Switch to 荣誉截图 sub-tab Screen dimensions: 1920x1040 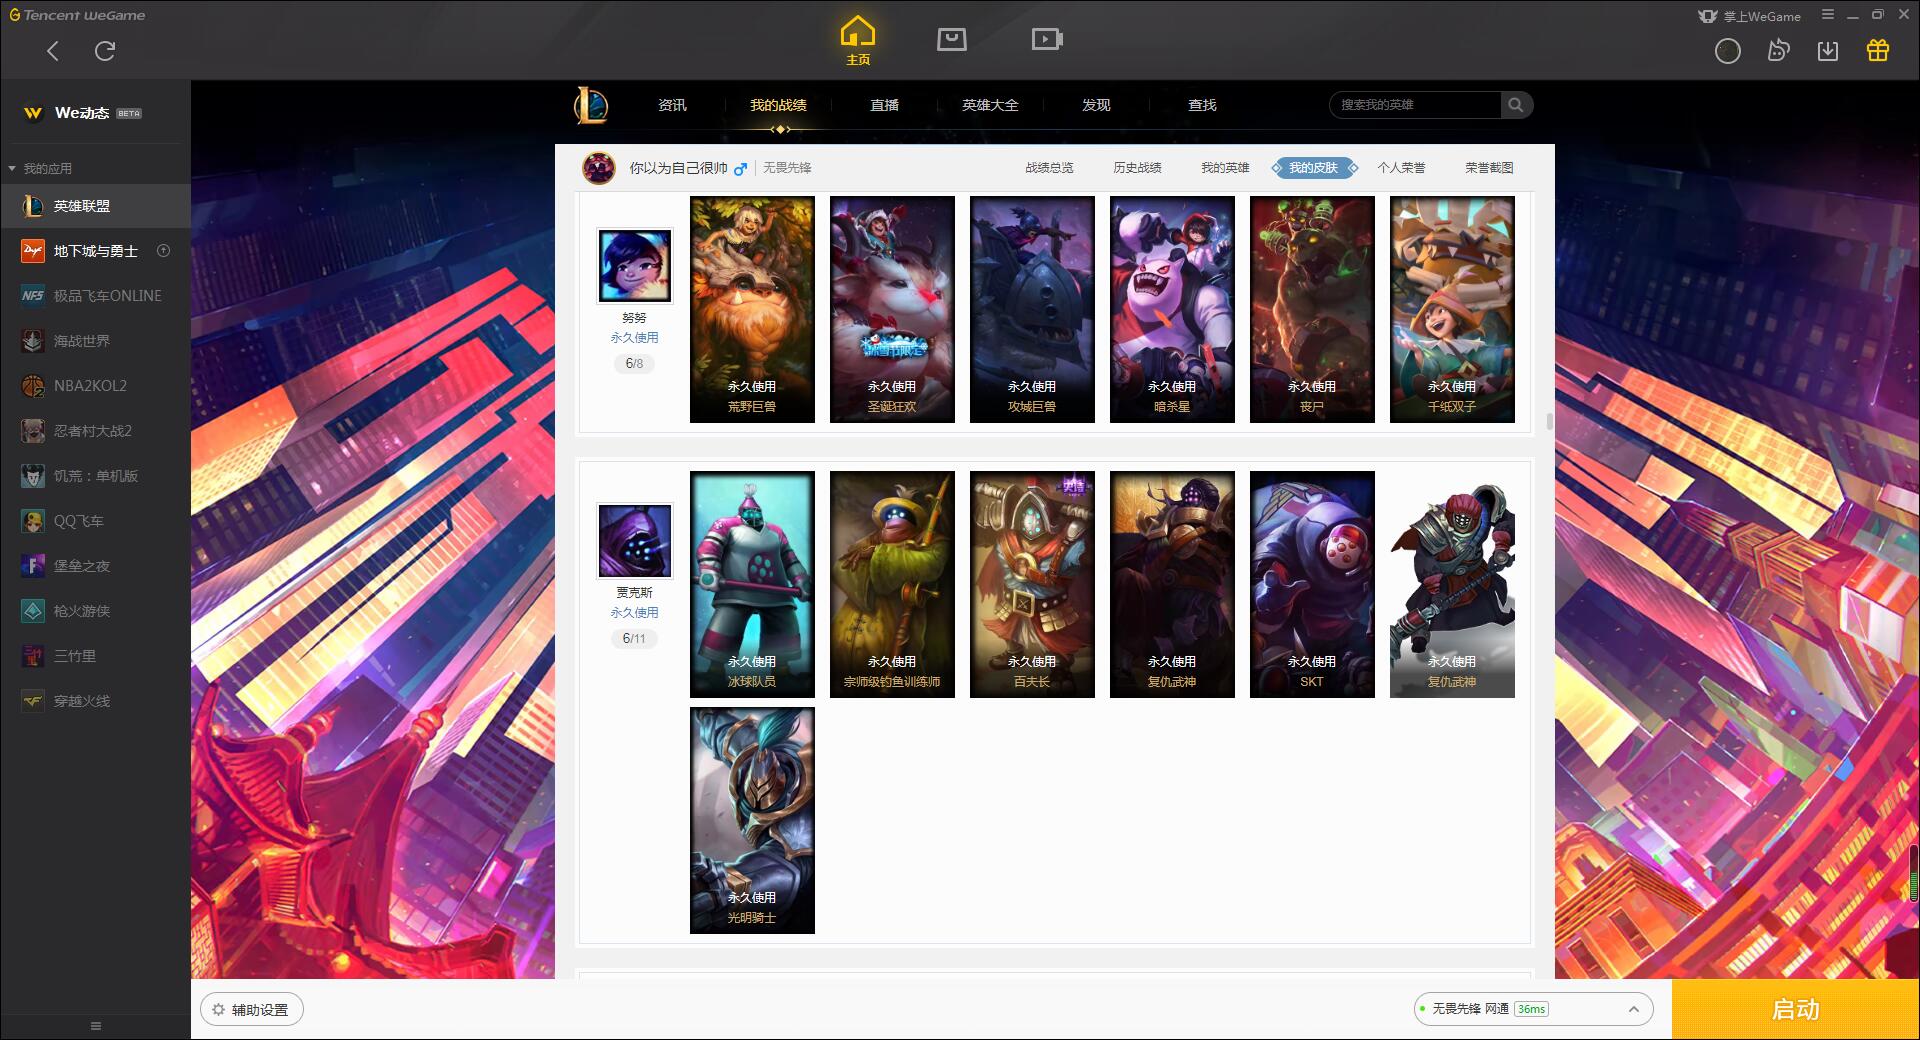(x=1489, y=168)
